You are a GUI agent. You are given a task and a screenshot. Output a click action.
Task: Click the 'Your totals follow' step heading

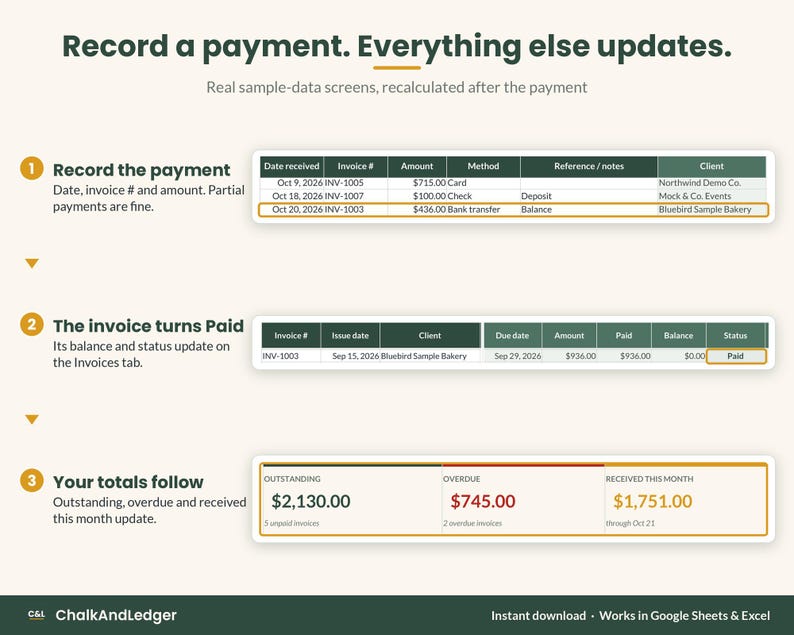(128, 482)
